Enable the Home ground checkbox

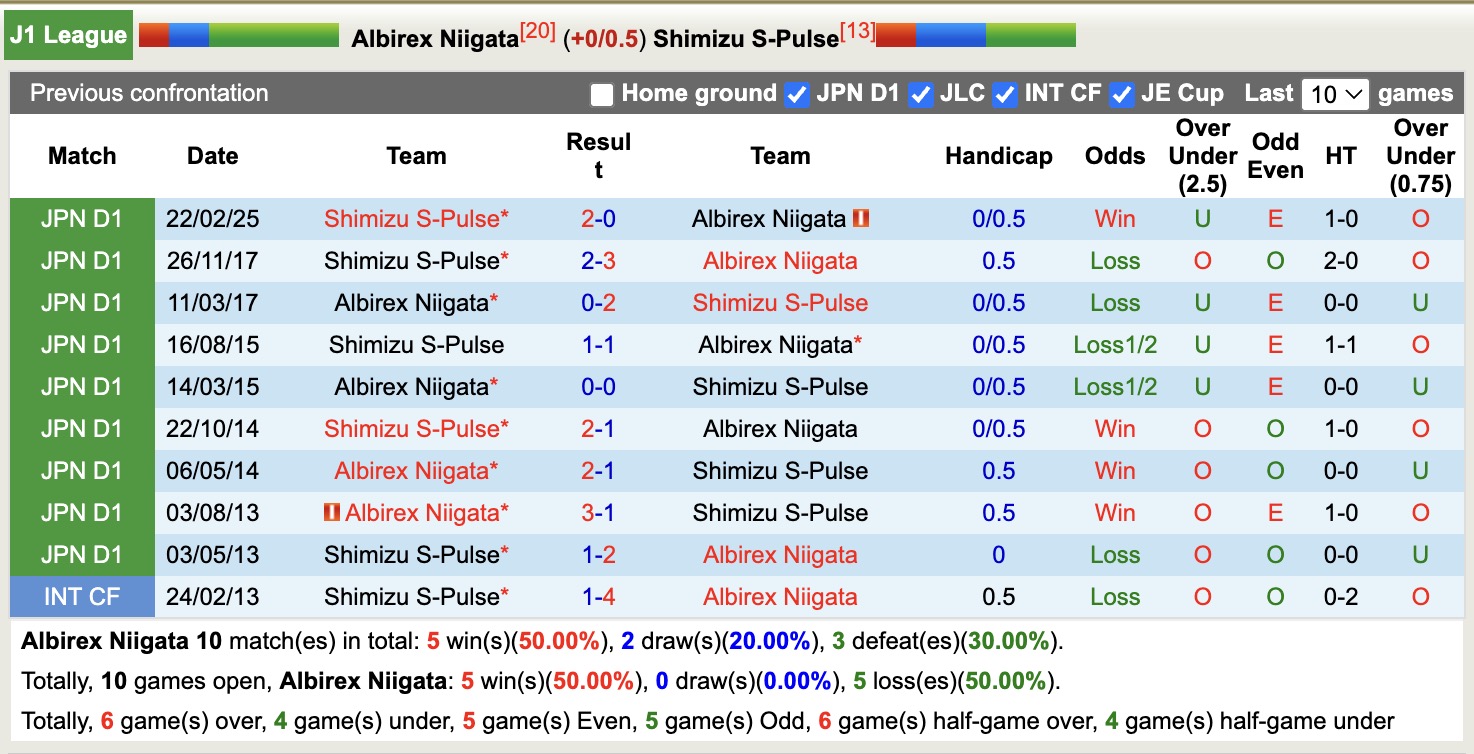[x=601, y=93]
